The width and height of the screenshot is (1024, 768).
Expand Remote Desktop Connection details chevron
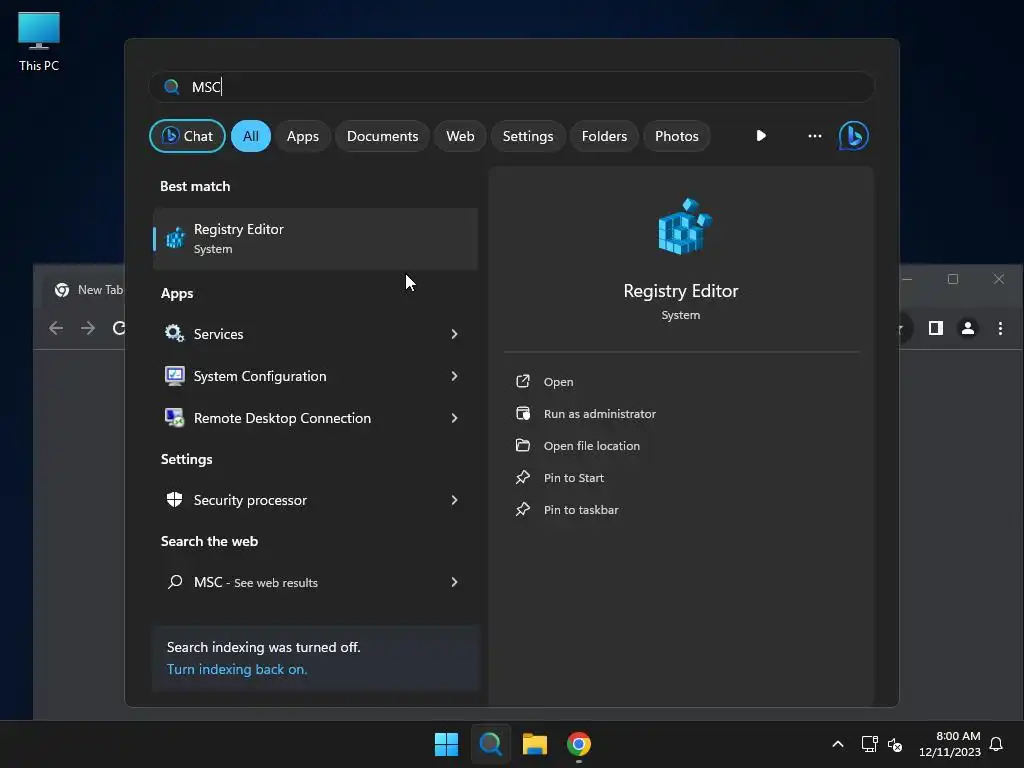click(455, 418)
